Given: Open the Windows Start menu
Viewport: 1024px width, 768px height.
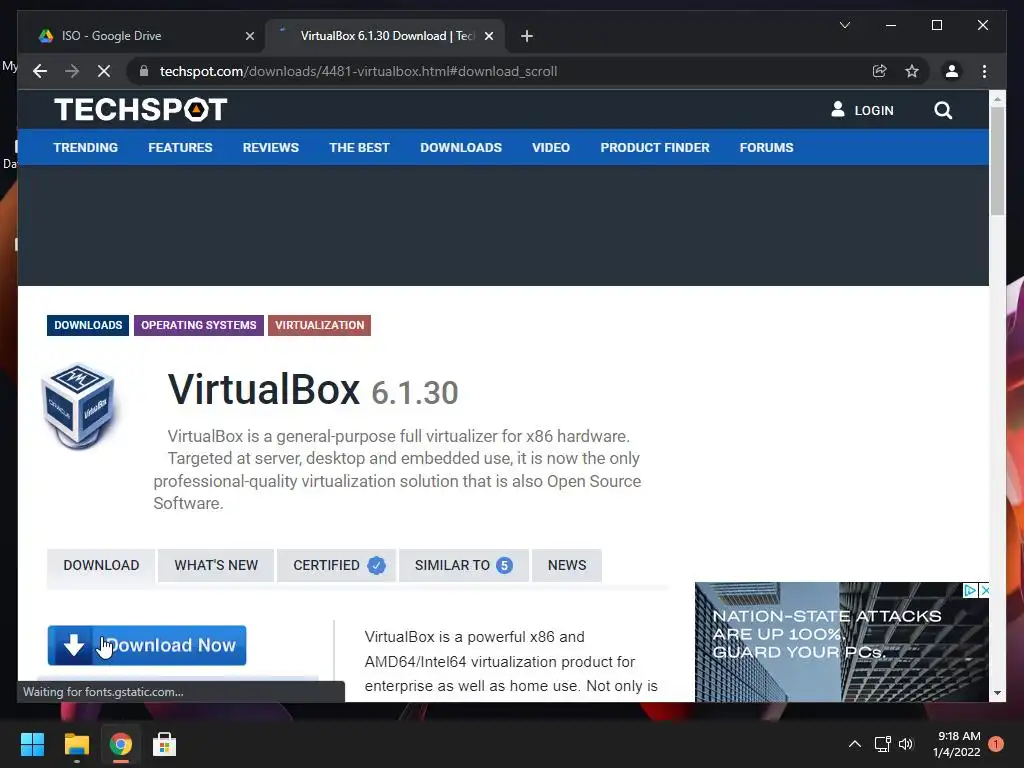Looking at the screenshot, I should 33,744.
